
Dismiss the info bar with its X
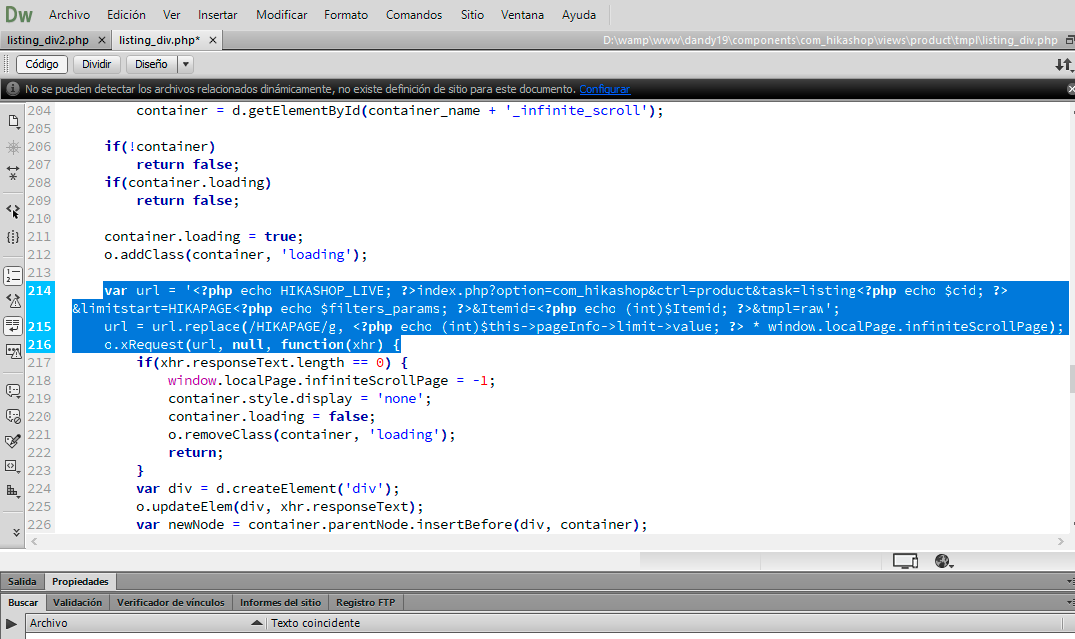(1071, 89)
